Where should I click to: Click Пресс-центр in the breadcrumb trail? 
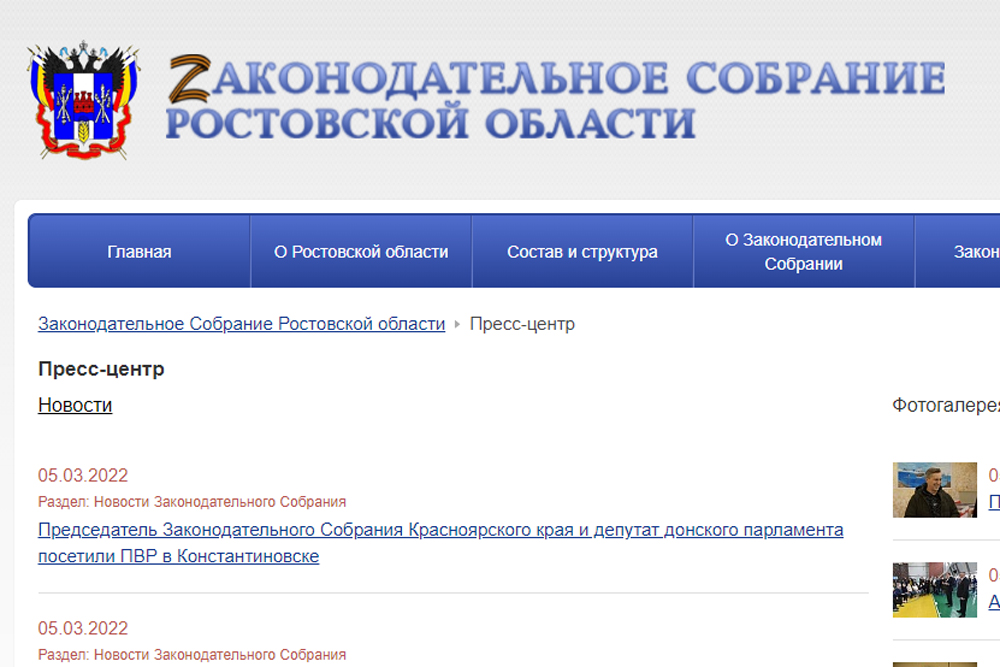coord(522,324)
